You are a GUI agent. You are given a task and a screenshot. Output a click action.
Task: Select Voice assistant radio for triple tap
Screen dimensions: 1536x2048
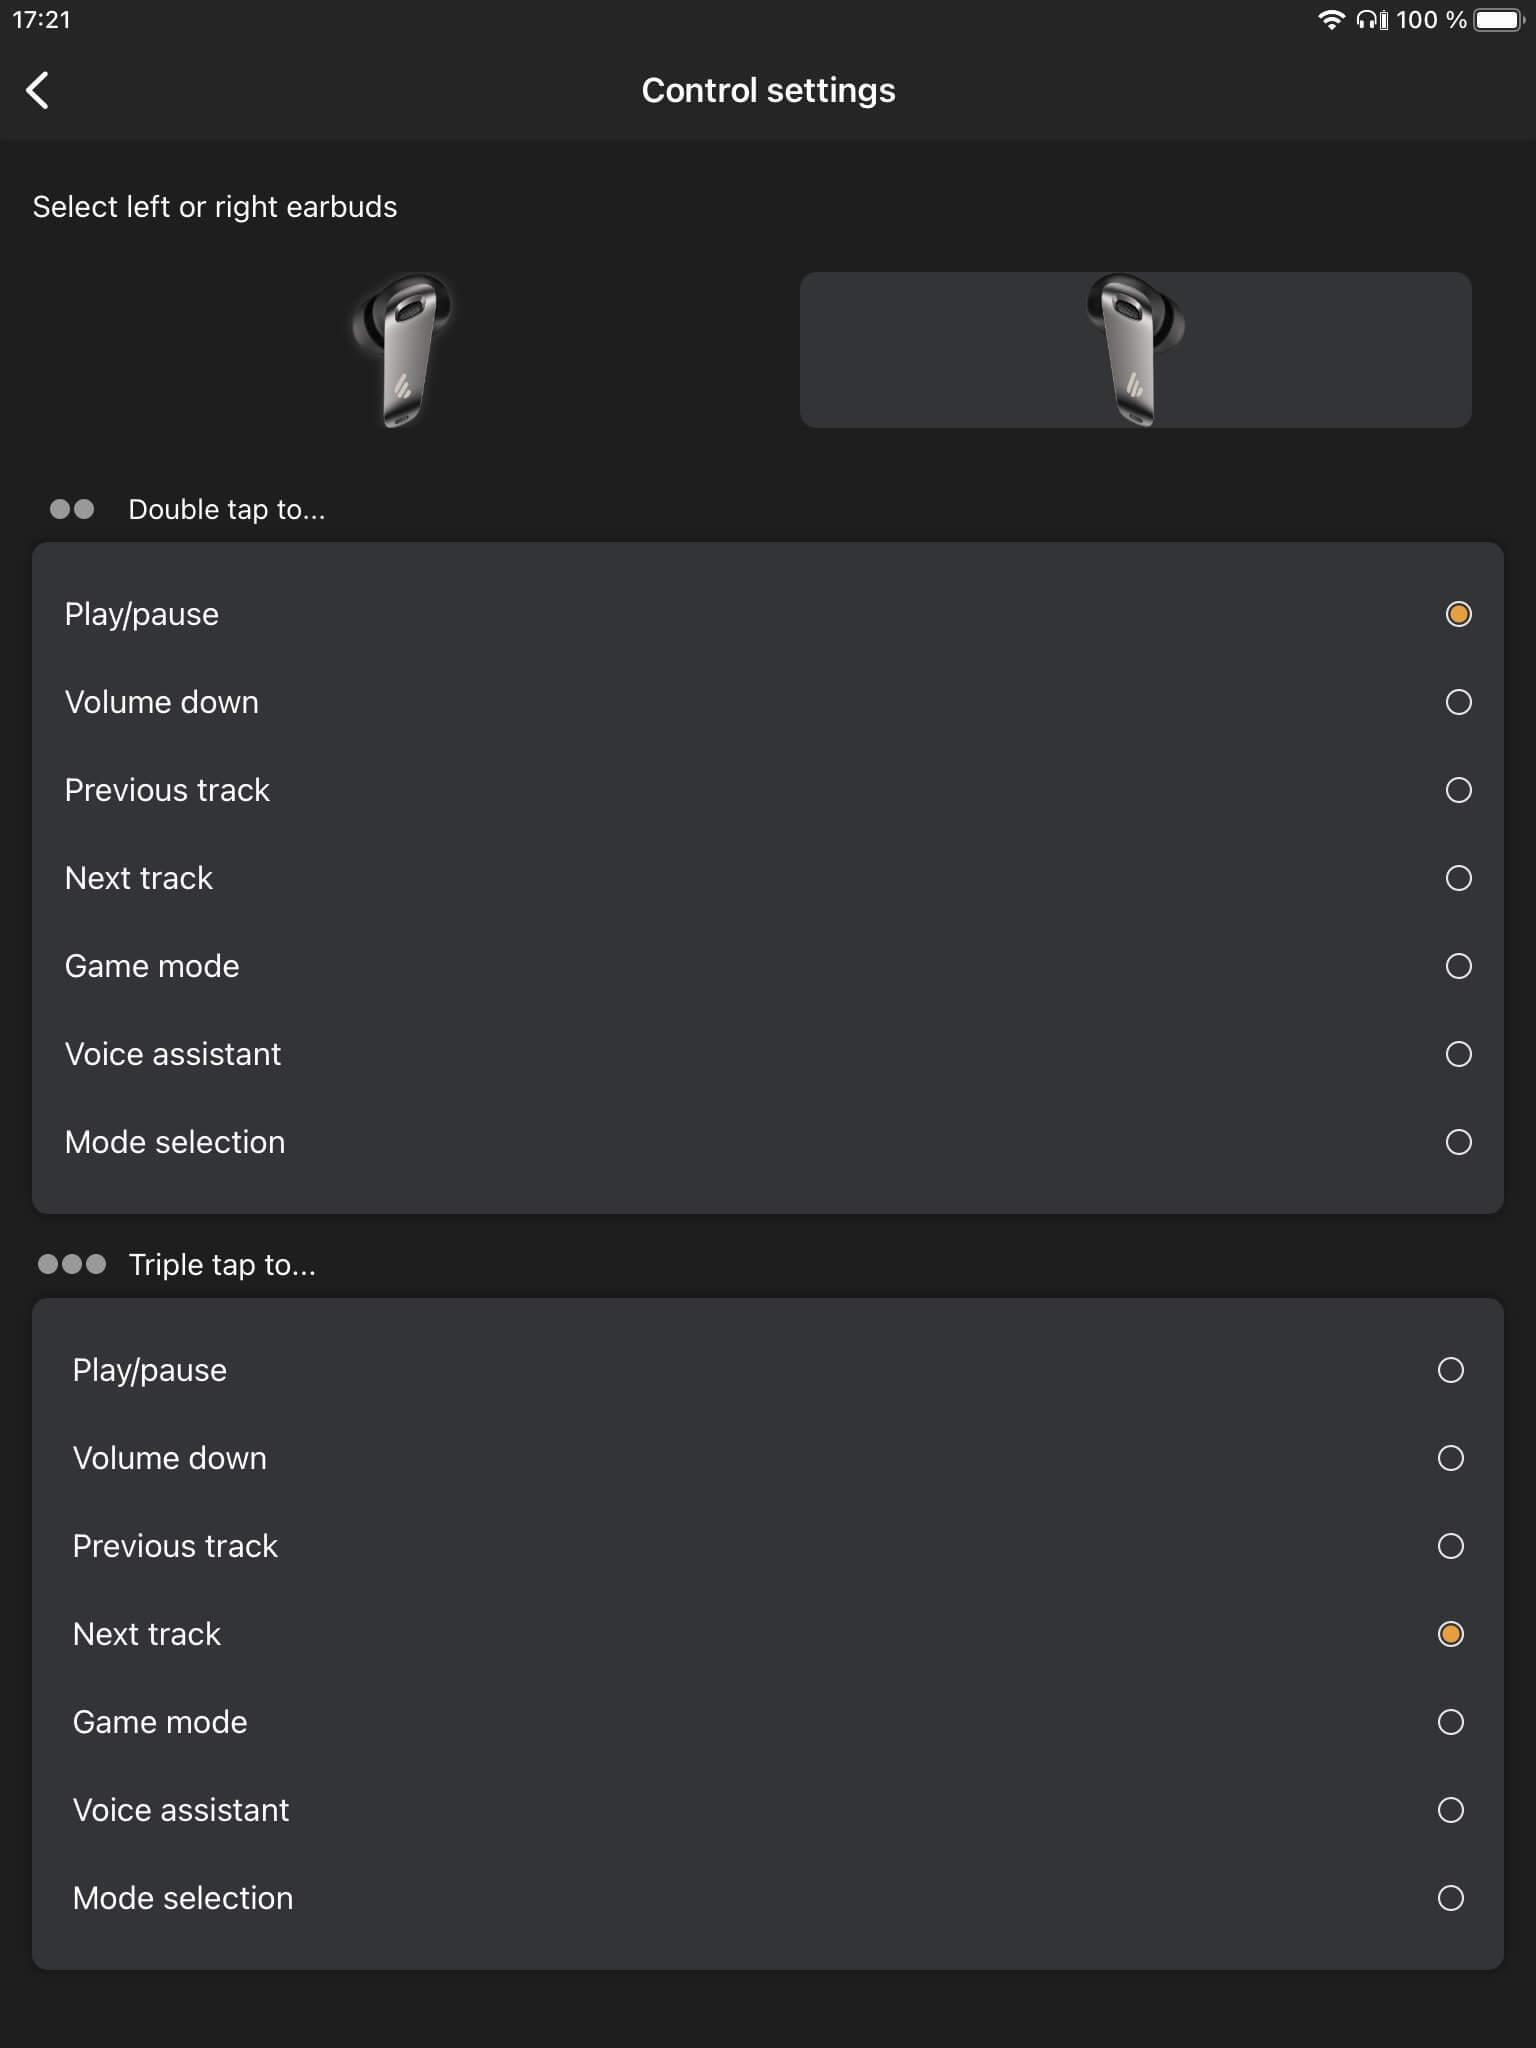click(1450, 1810)
